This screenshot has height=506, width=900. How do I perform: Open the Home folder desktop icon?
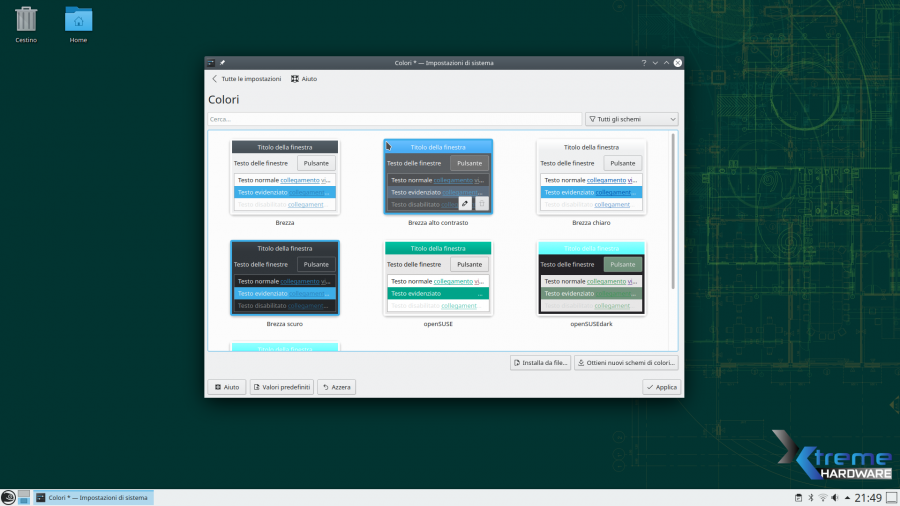click(x=78, y=22)
